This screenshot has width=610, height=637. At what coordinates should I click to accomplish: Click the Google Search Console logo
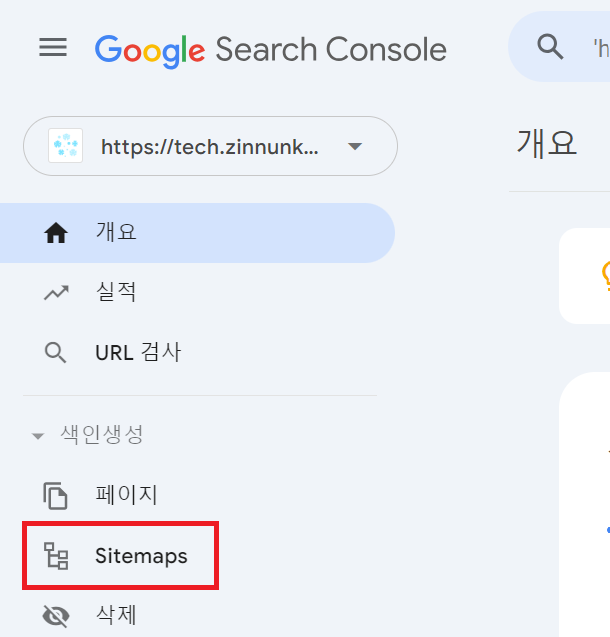pos(270,50)
